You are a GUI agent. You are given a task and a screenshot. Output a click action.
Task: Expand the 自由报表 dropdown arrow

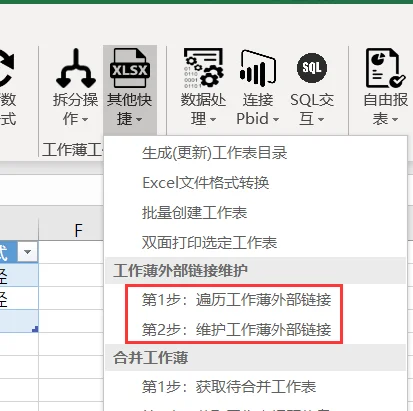click(x=395, y=119)
